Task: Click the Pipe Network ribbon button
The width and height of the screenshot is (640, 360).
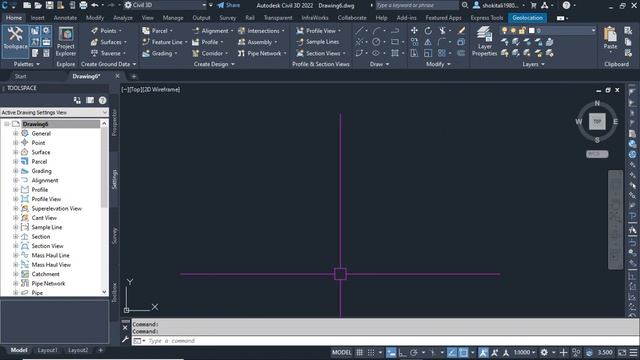Action: (x=262, y=53)
